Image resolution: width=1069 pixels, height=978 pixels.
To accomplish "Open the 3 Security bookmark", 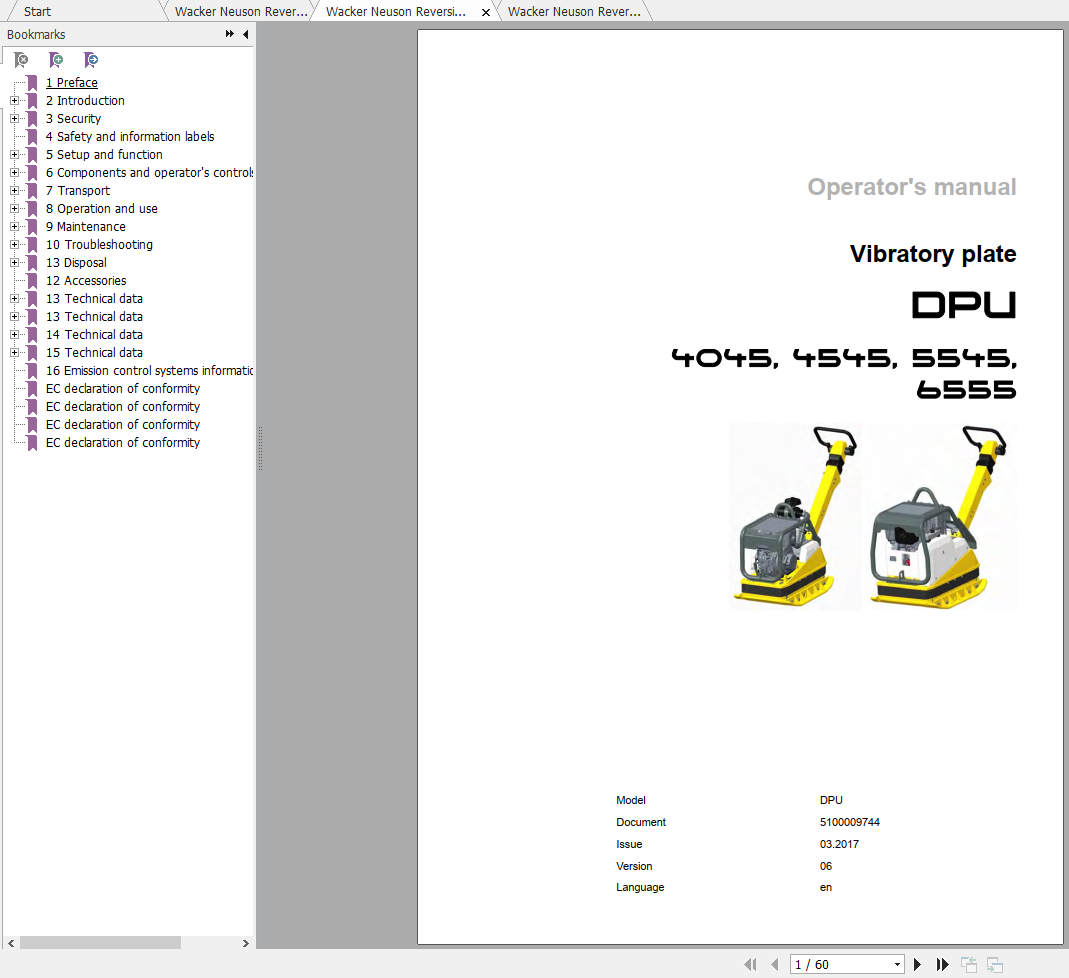I will coord(73,119).
